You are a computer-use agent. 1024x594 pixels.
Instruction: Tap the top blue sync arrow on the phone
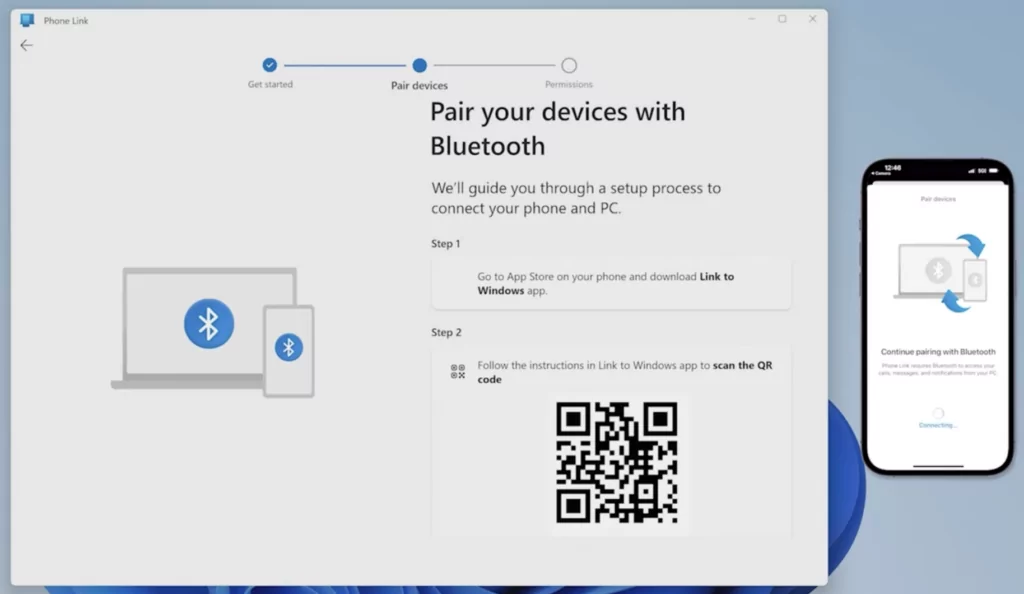(x=969, y=245)
